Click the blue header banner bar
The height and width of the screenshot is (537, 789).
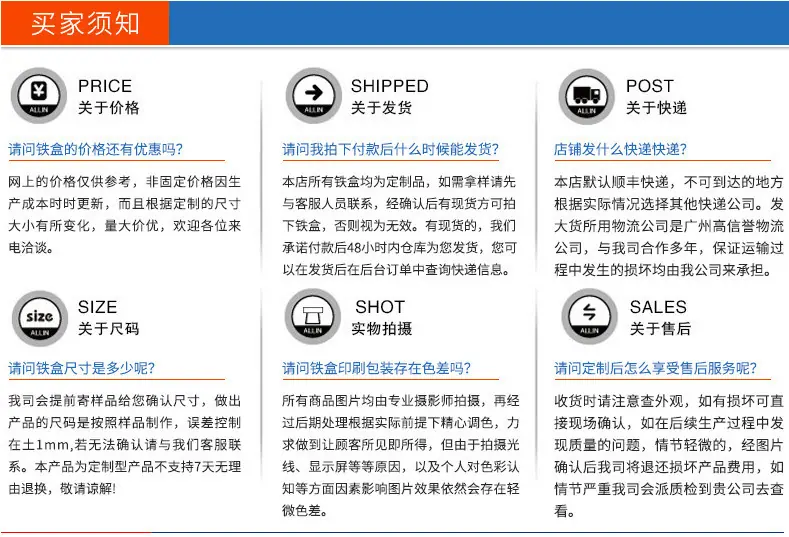479,23
